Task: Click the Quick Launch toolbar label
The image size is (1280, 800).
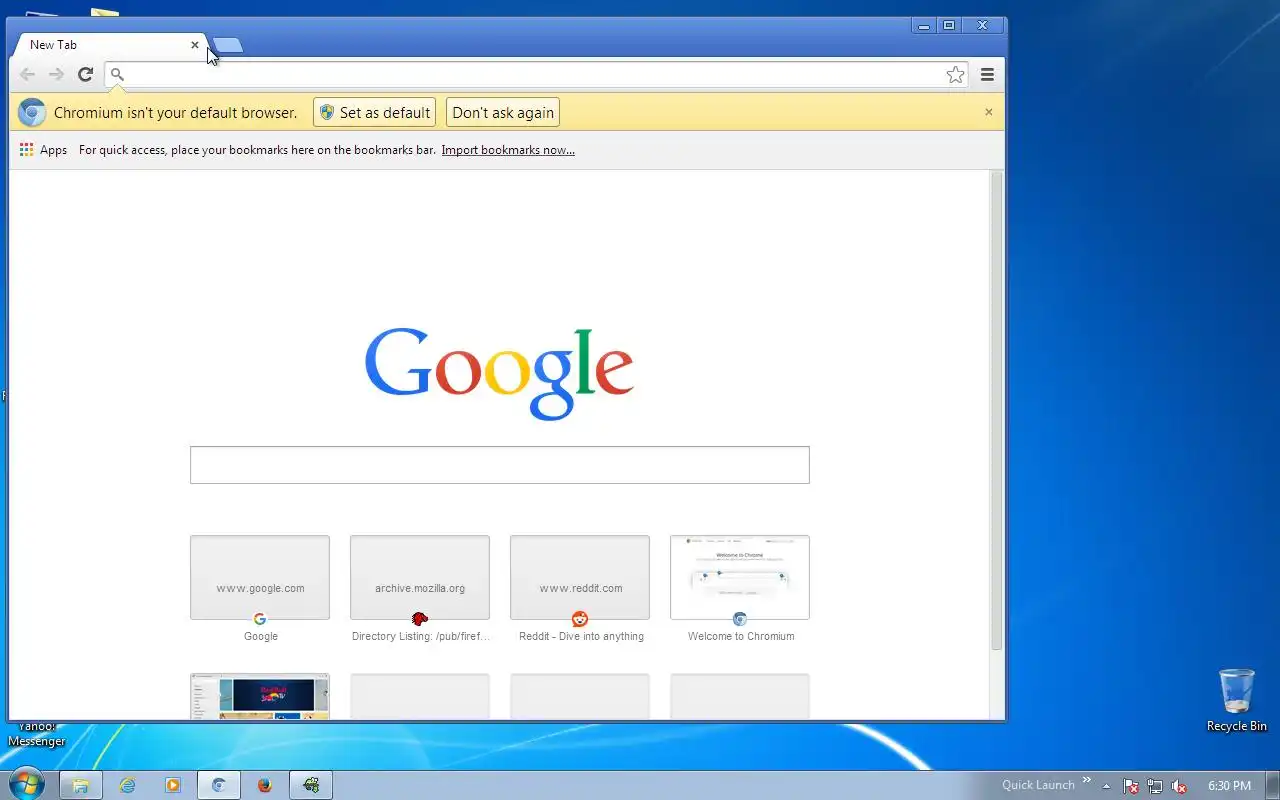Action: (x=1038, y=785)
